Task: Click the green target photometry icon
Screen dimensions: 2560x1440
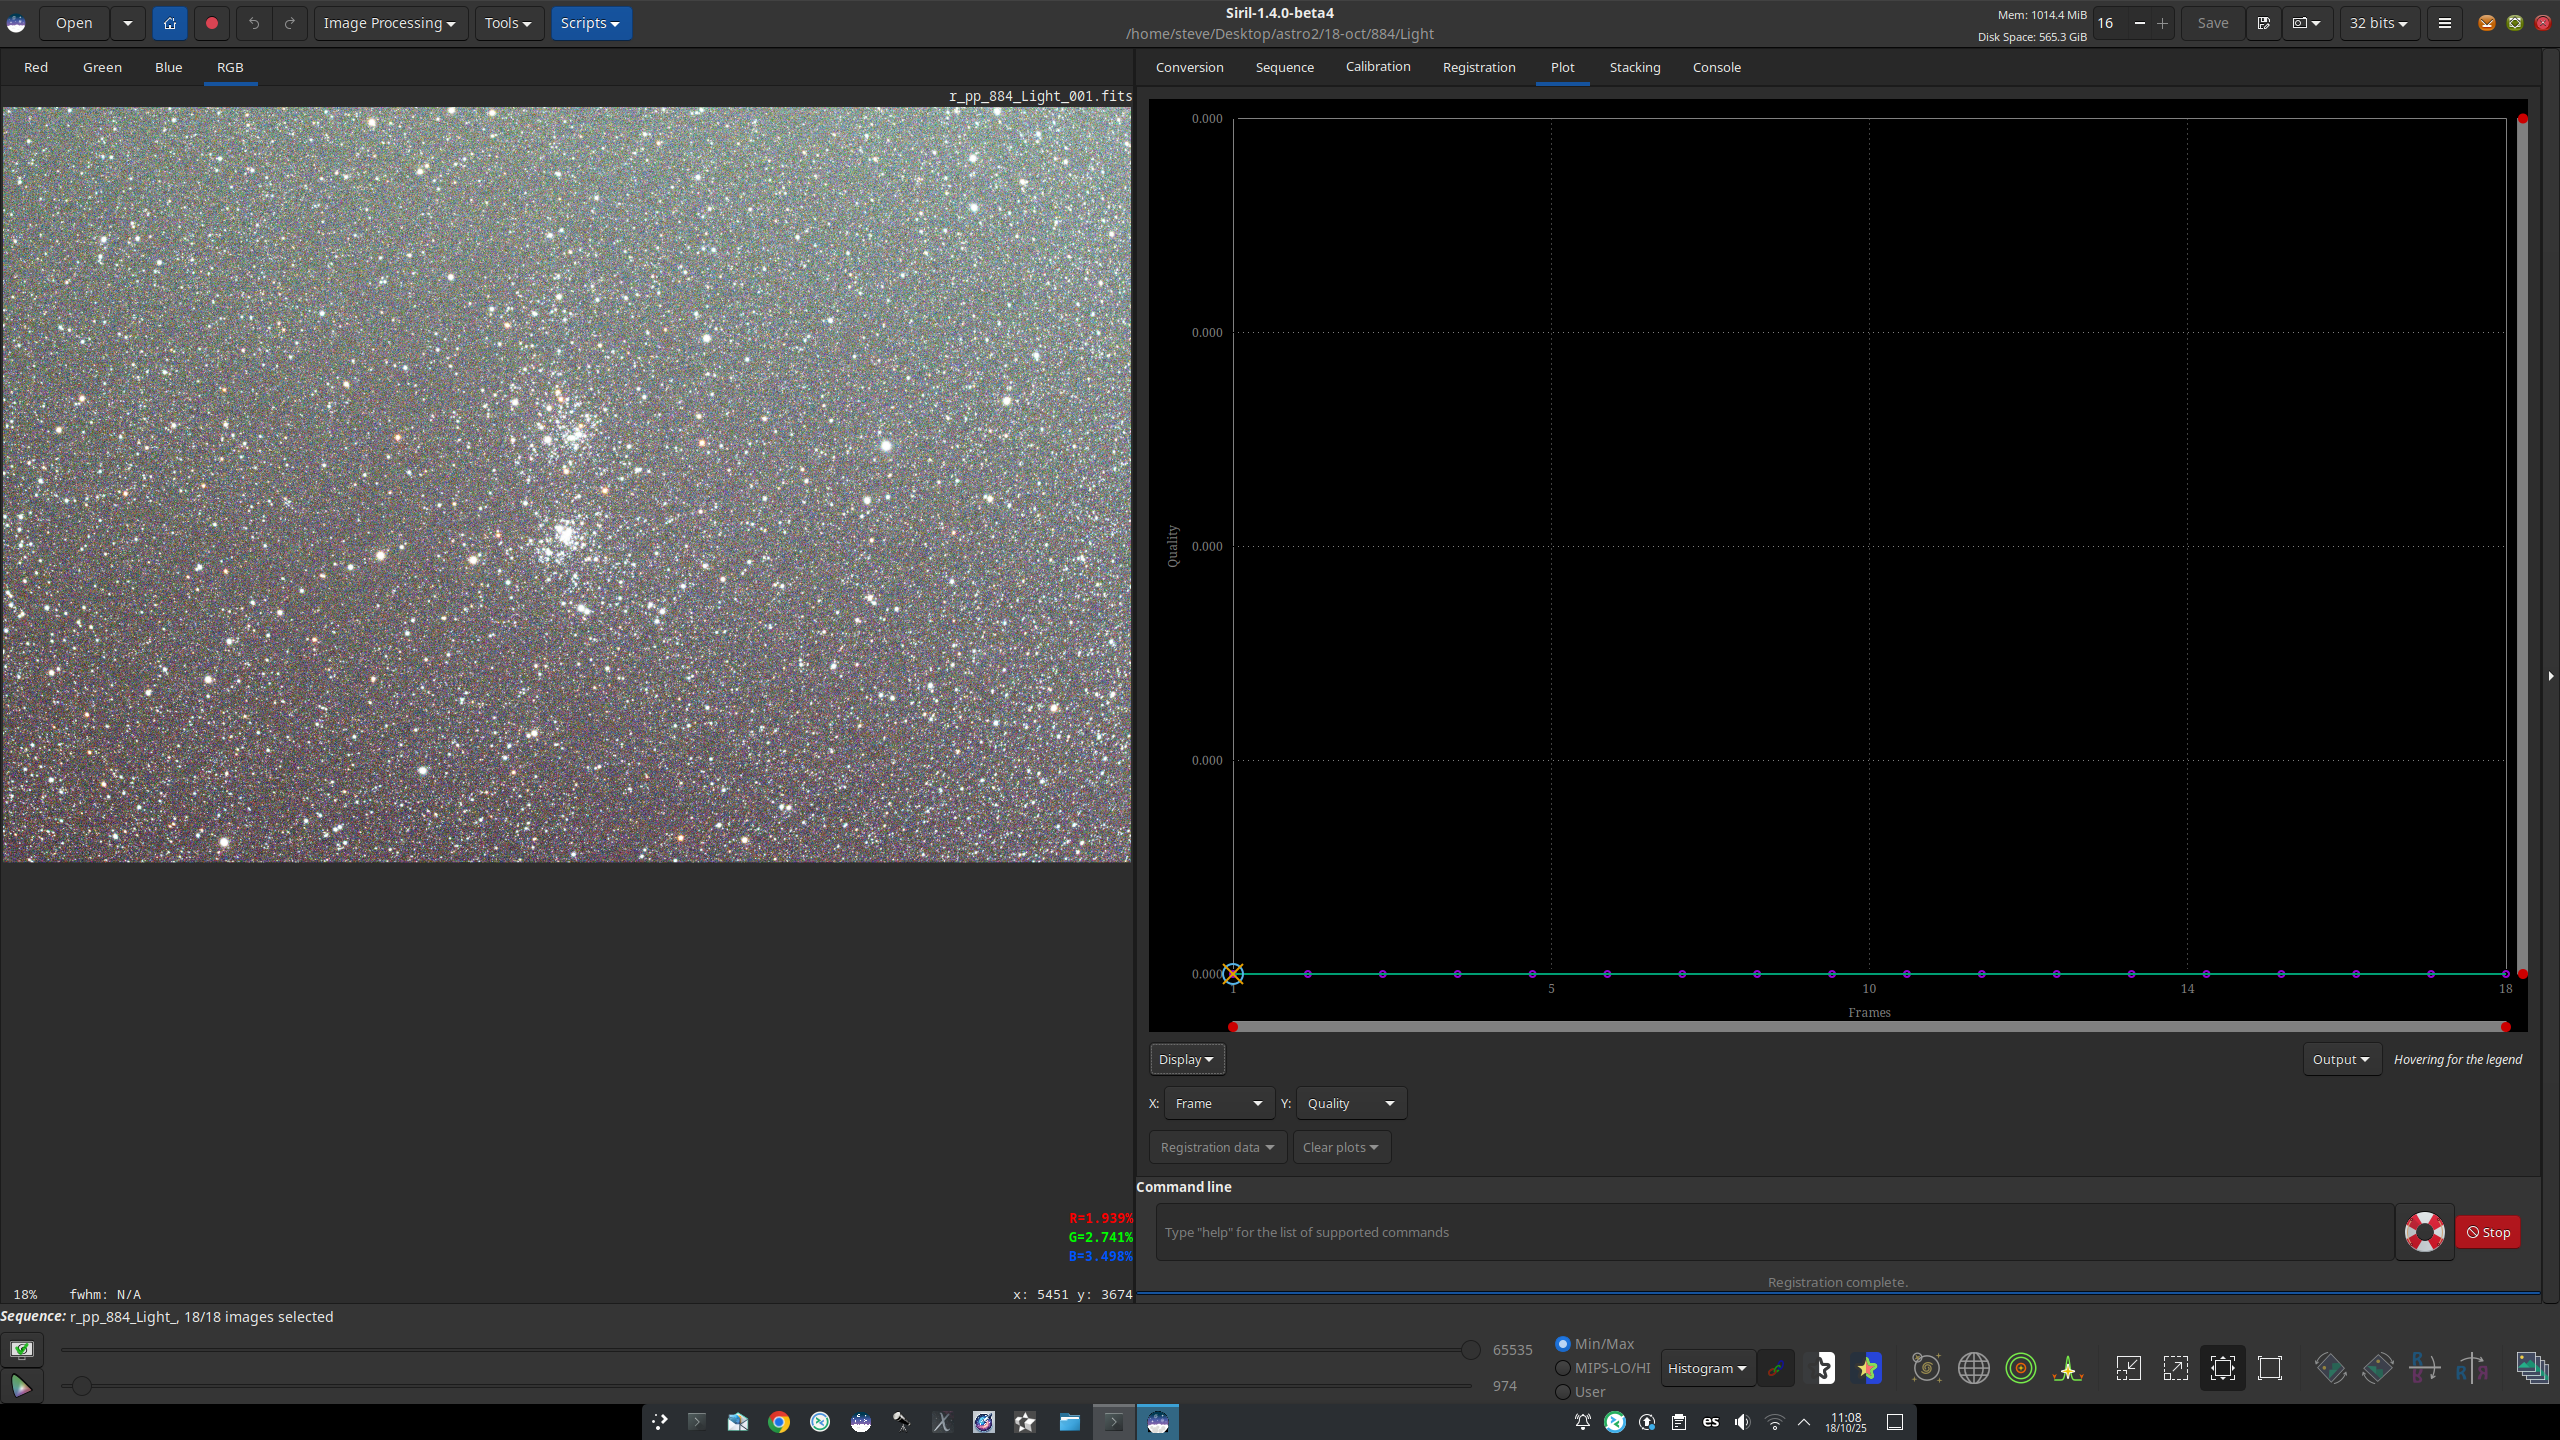Action: [2021, 1368]
